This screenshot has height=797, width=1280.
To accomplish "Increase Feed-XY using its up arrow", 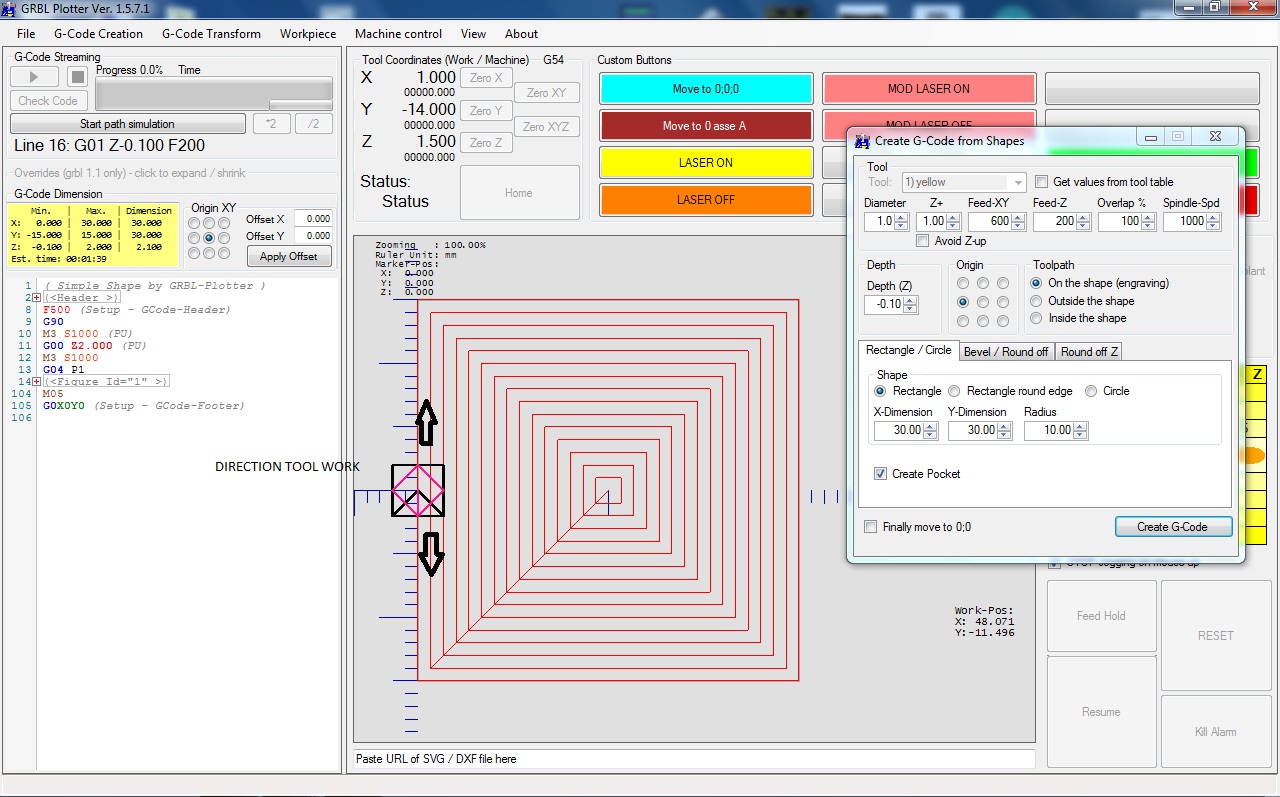I will (x=1018, y=217).
